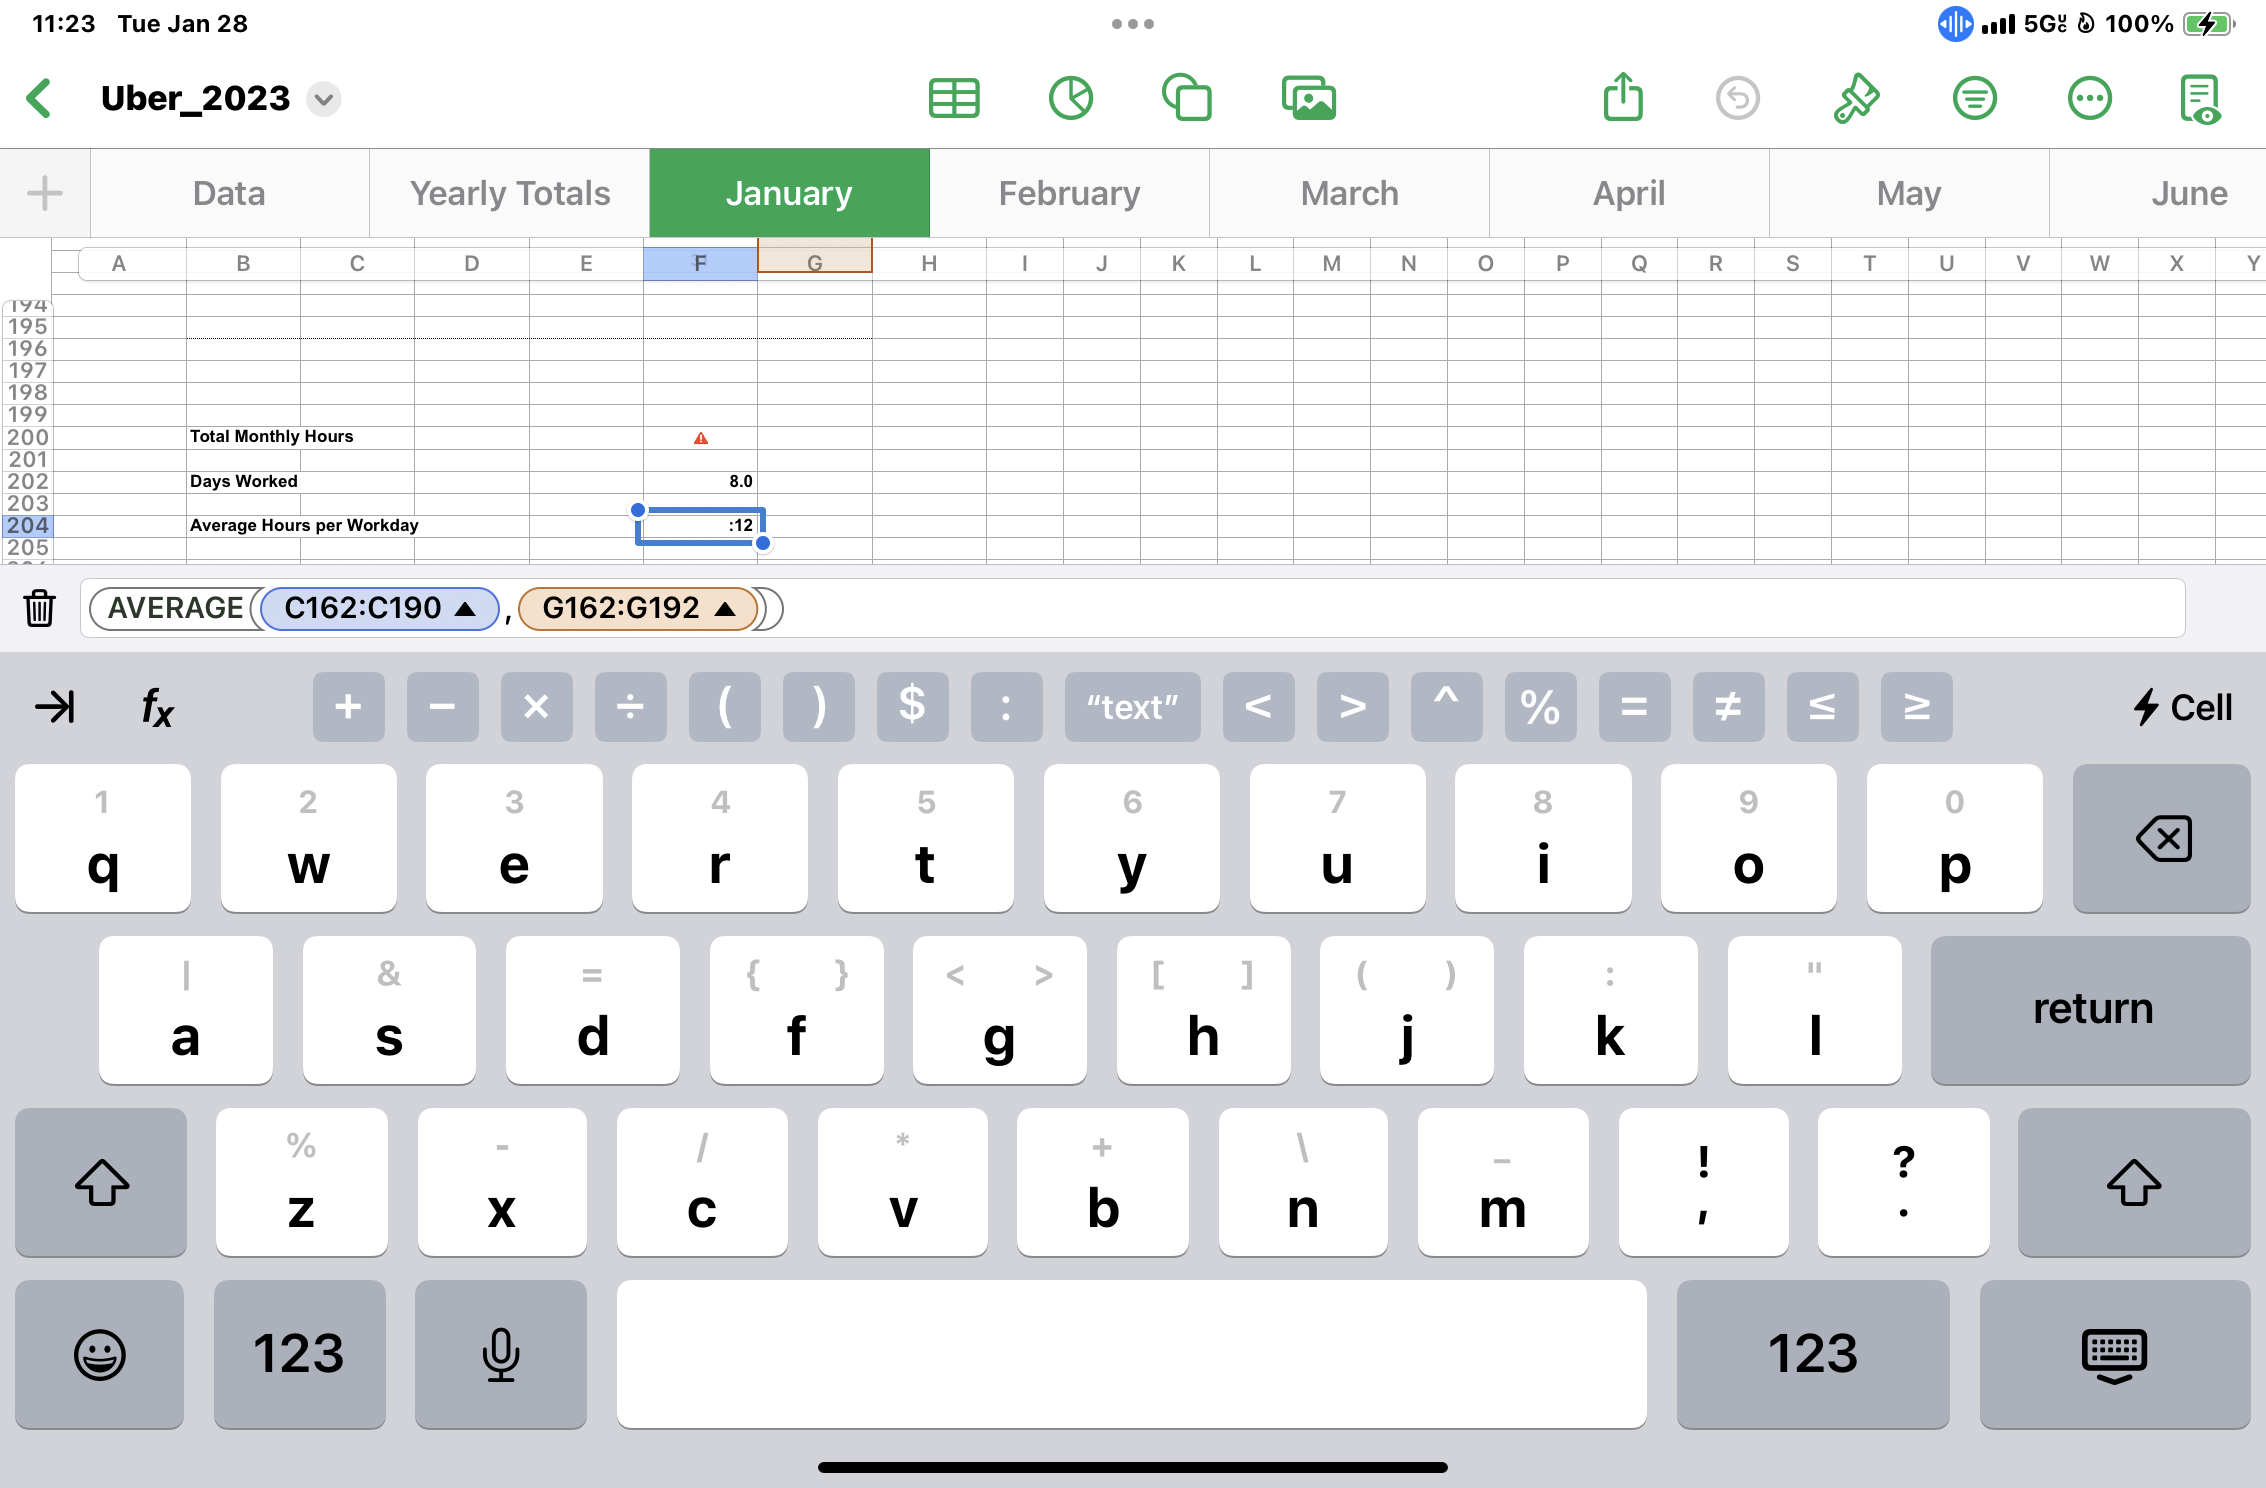The height and width of the screenshot is (1488, 2266).
Task: Switch to the February sheet tab
Action: 1069,193
